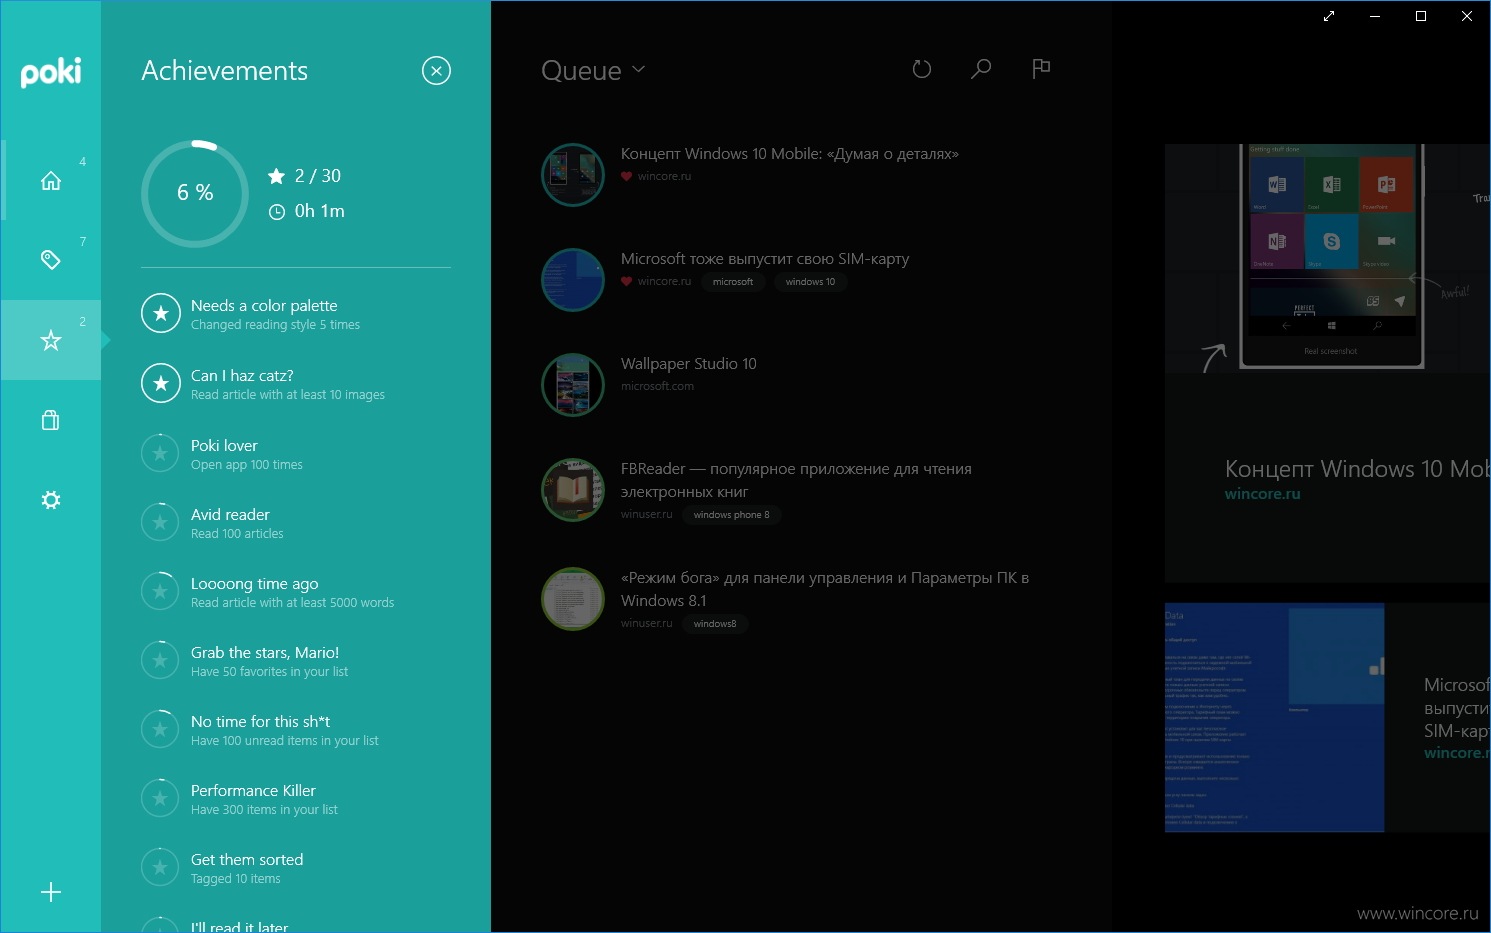
Task: Open large preview card image of Windows 10 concept
Action: click(x=1327, y=258)
